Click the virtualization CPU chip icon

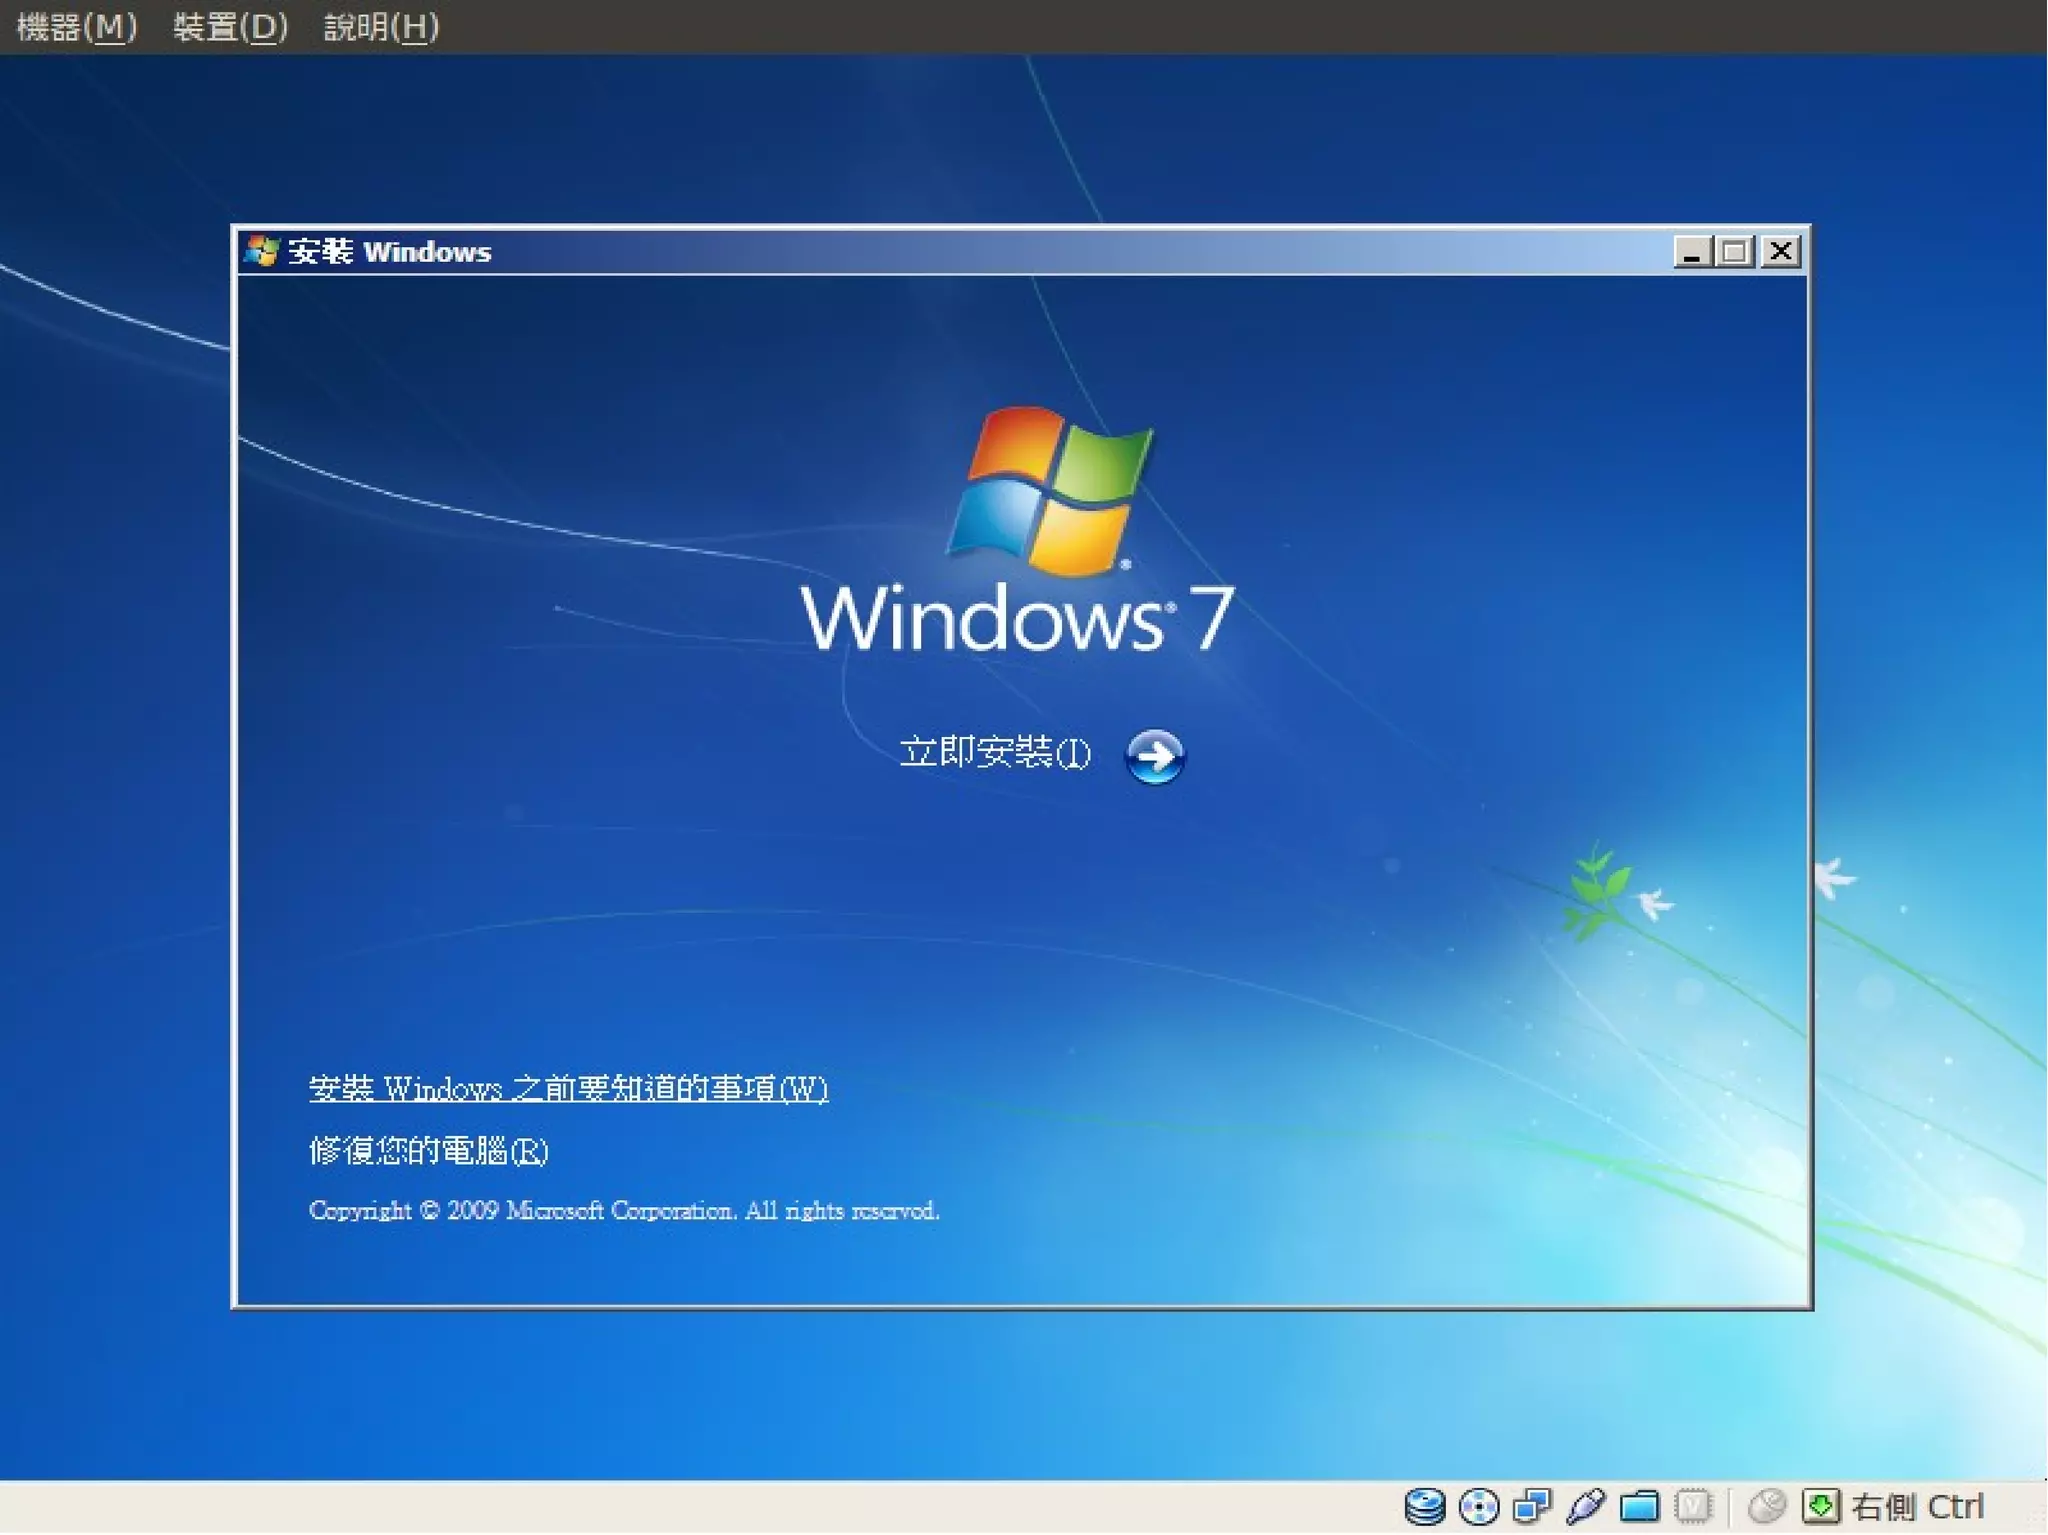(1693, 1506)
